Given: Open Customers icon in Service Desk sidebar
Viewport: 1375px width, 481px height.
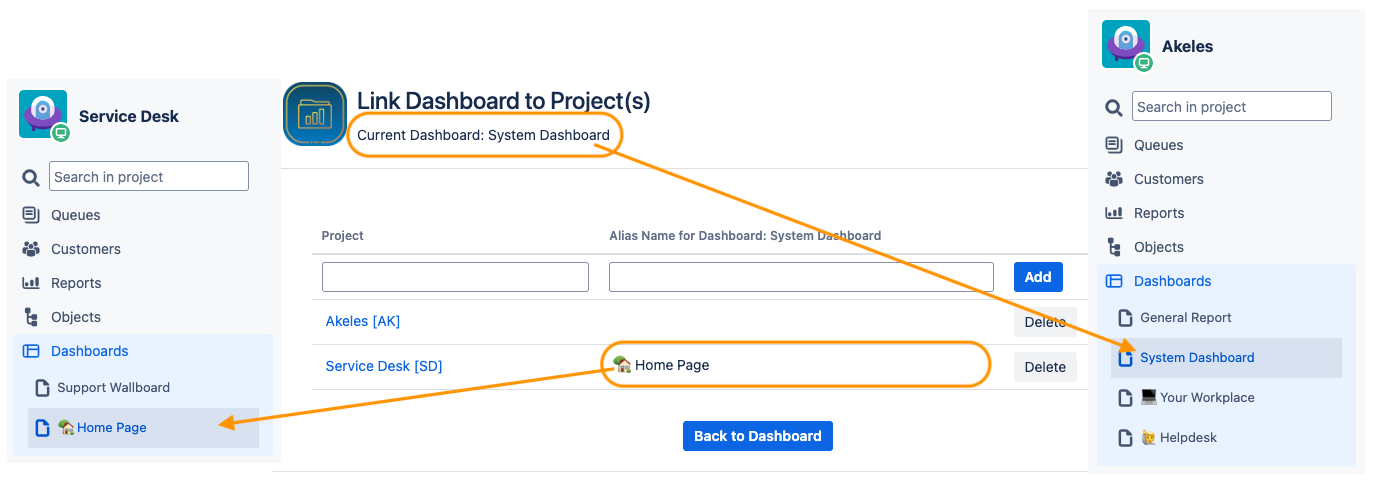Looking at the screenshot, I should coord(30,249).
